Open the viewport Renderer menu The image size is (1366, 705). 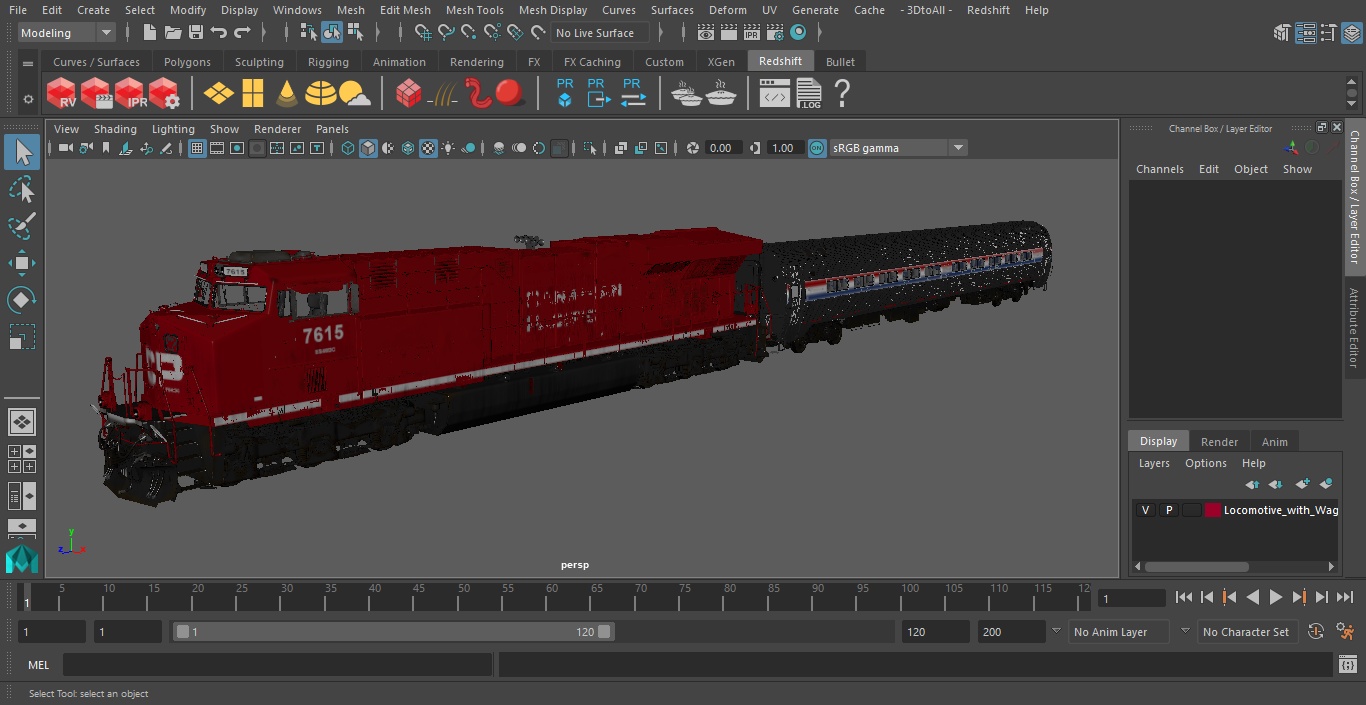(277, 129)
